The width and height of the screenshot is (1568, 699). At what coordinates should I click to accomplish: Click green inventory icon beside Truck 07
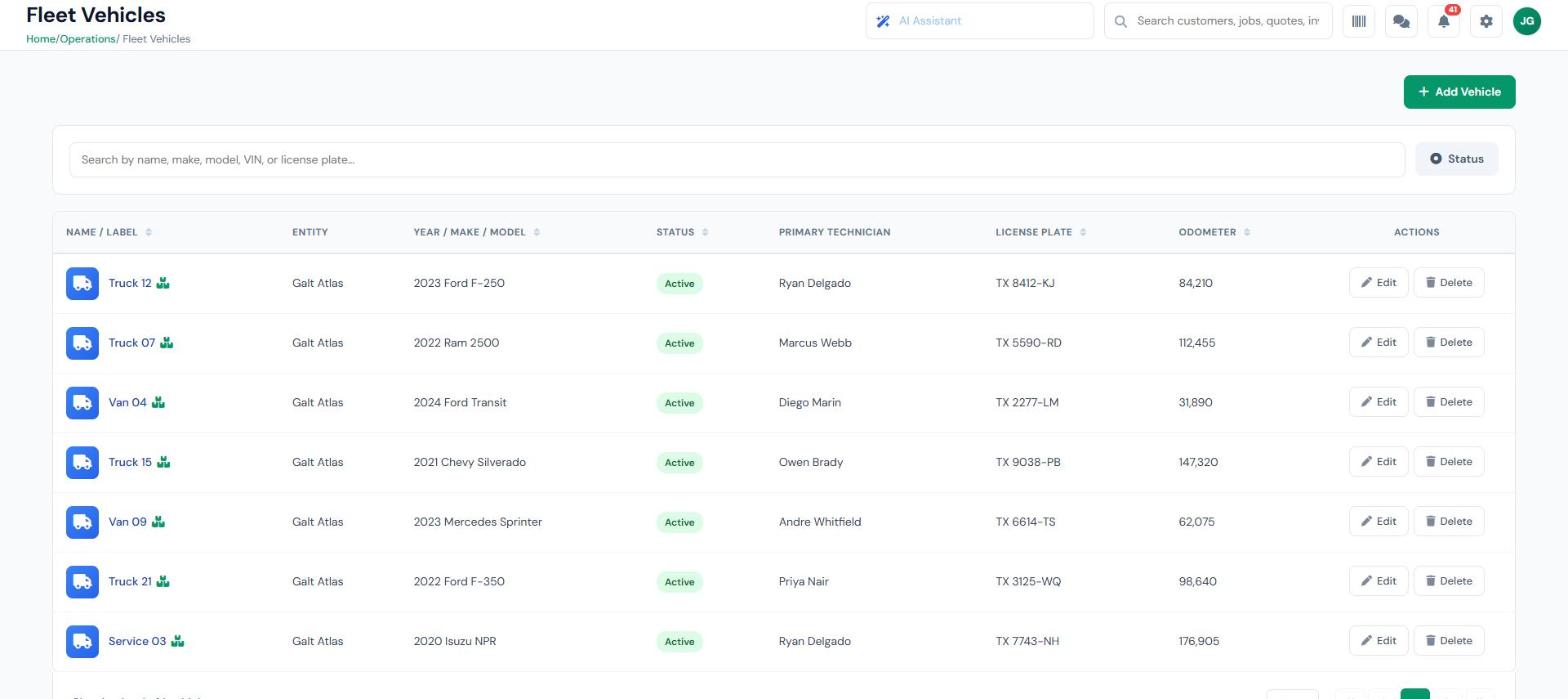(x=167, y=343)
